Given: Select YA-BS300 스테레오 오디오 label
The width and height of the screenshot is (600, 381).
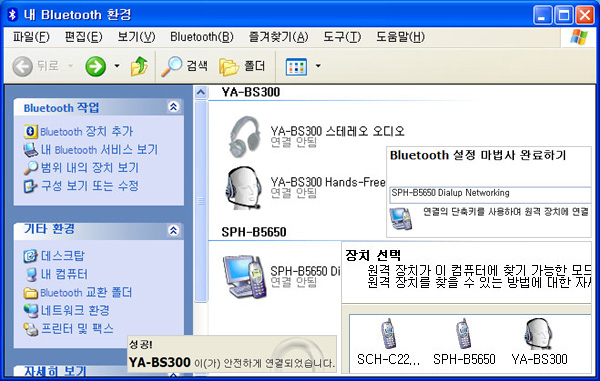Looking at the screenshot, I should [338, 131].
